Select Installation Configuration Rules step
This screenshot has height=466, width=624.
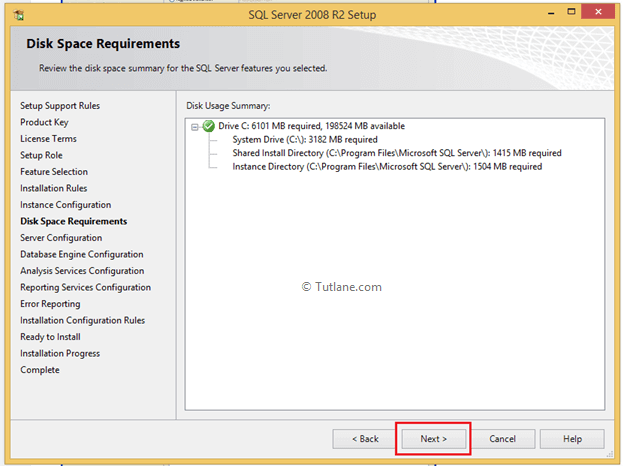83,320
